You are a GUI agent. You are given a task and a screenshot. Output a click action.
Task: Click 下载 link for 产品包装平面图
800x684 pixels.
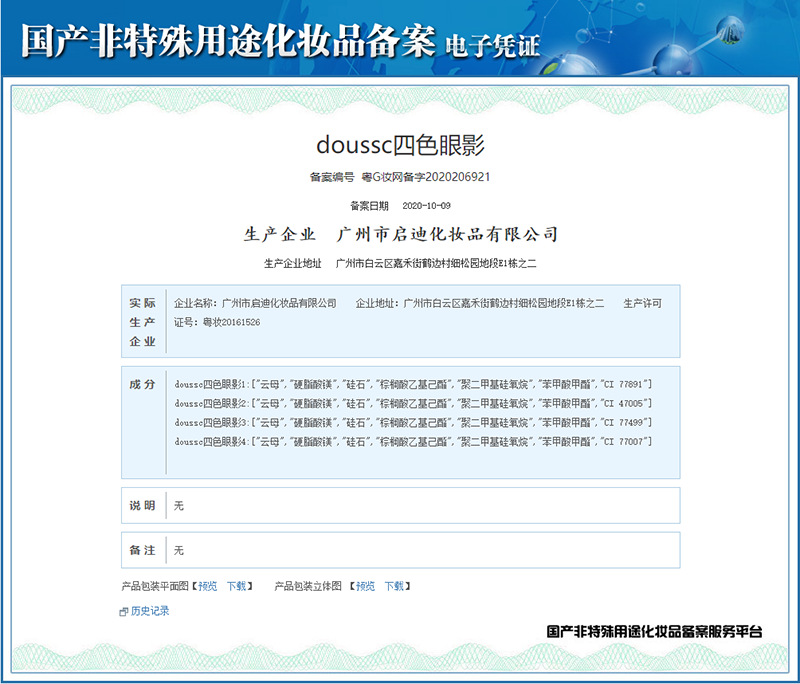[236, 586]
